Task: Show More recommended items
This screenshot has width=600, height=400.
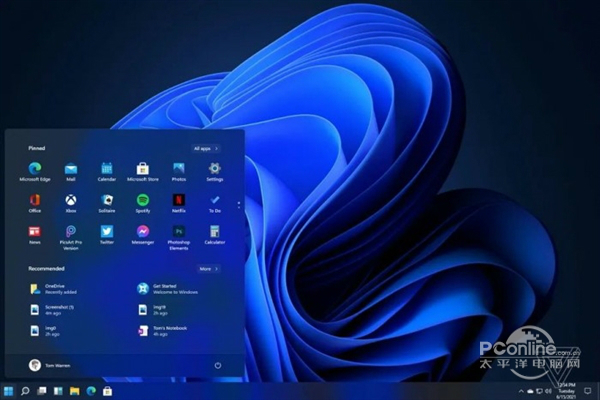Action: click(209, 269)
